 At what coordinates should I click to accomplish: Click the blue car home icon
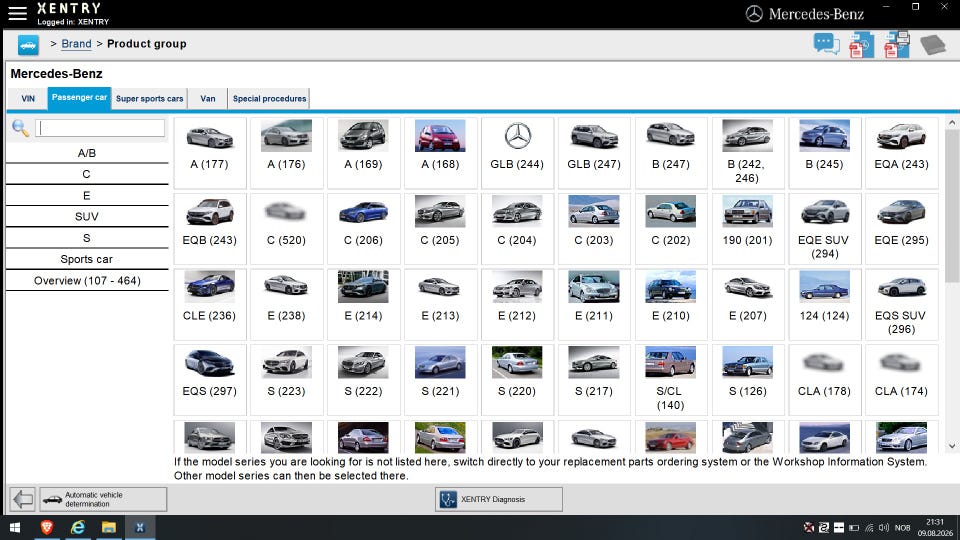pos(28,45)
